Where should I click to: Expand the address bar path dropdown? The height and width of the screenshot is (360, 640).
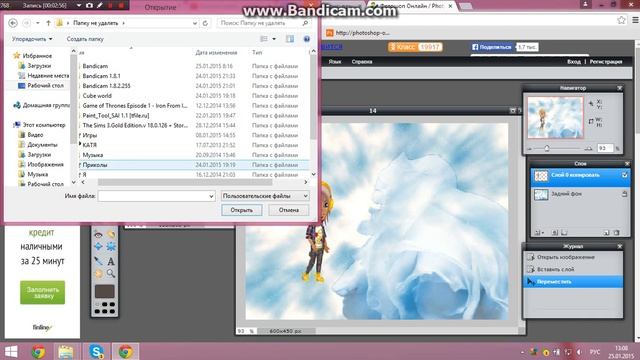tap(195, 24)
